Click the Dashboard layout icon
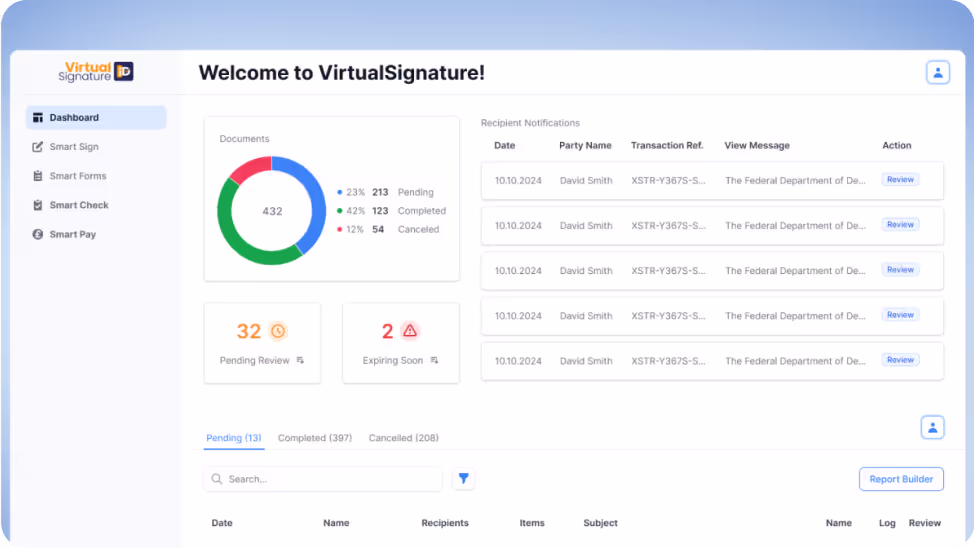 click(38, 117)
